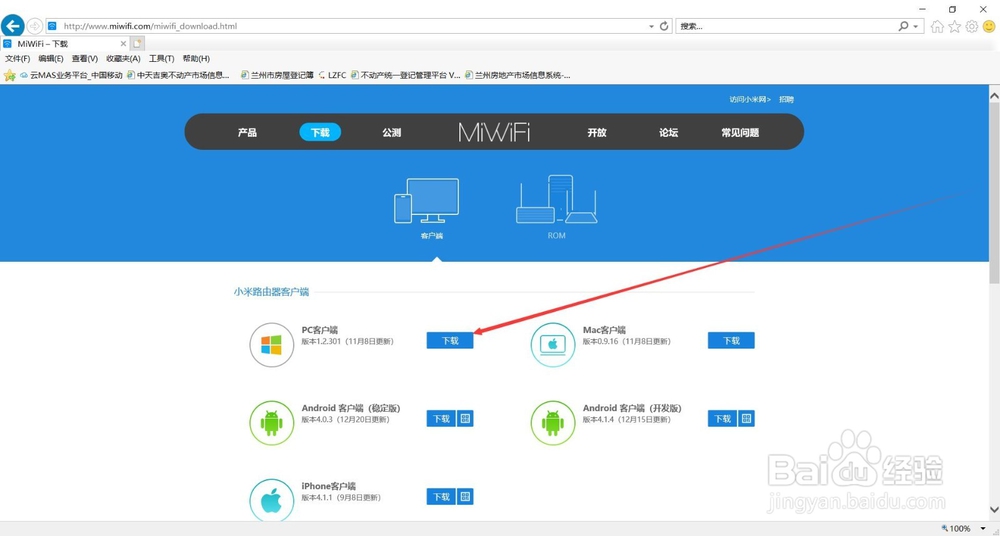Open the 编辑(E) menu
The image size is (1000, 536).
(x=50, y=59)
